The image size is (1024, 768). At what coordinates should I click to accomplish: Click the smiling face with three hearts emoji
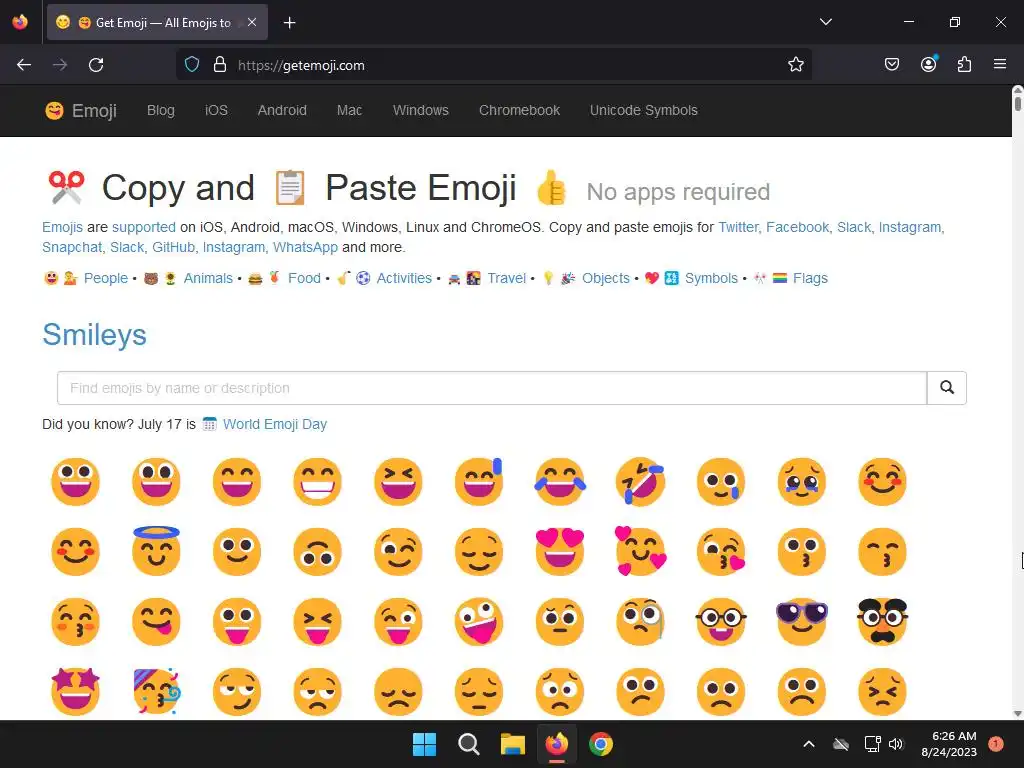(x=640, y=552)
